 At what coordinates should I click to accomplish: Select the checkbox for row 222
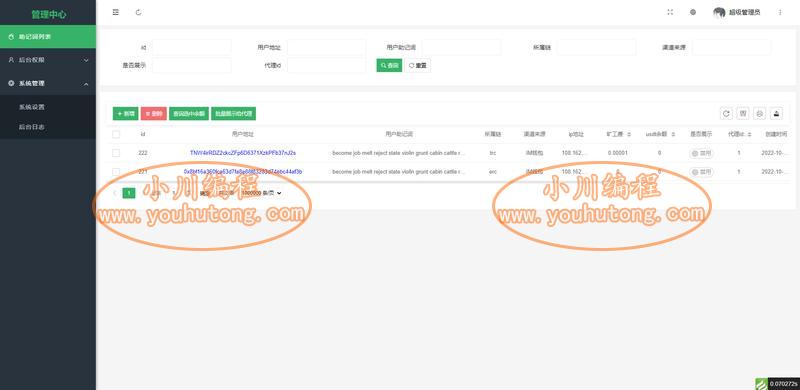116,153
